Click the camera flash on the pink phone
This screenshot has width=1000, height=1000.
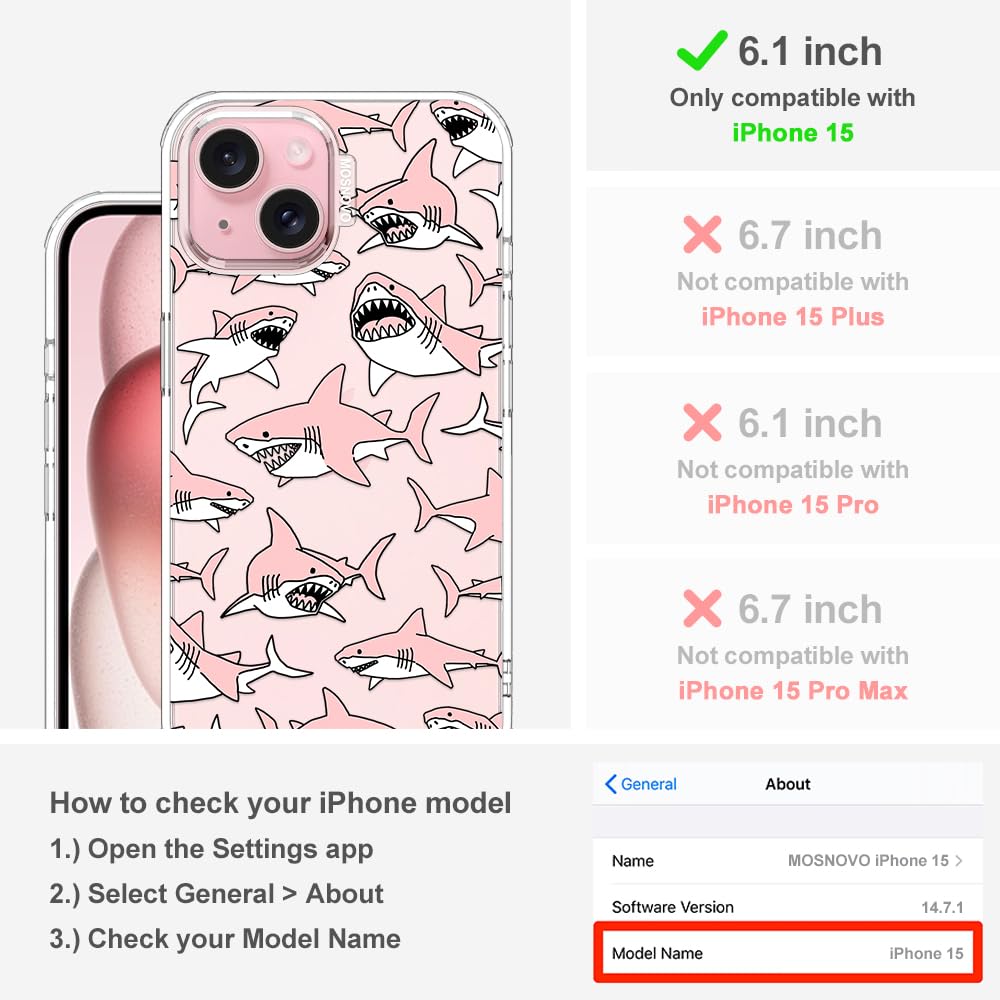(297, 152)
